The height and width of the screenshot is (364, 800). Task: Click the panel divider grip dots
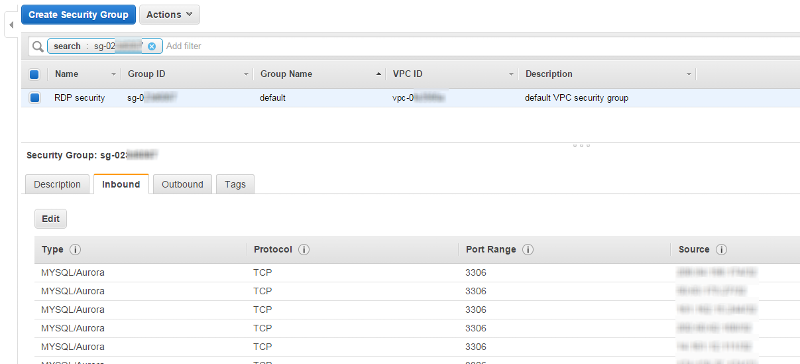(x=581, y=145)
